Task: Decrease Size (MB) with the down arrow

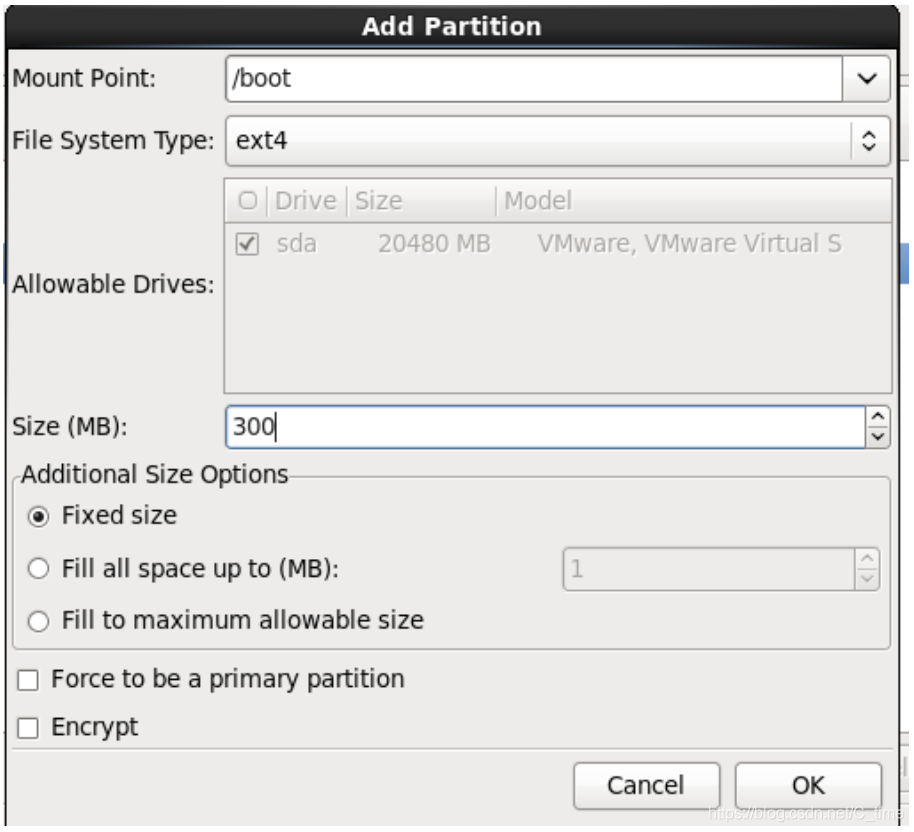Action: pos(878,437)
